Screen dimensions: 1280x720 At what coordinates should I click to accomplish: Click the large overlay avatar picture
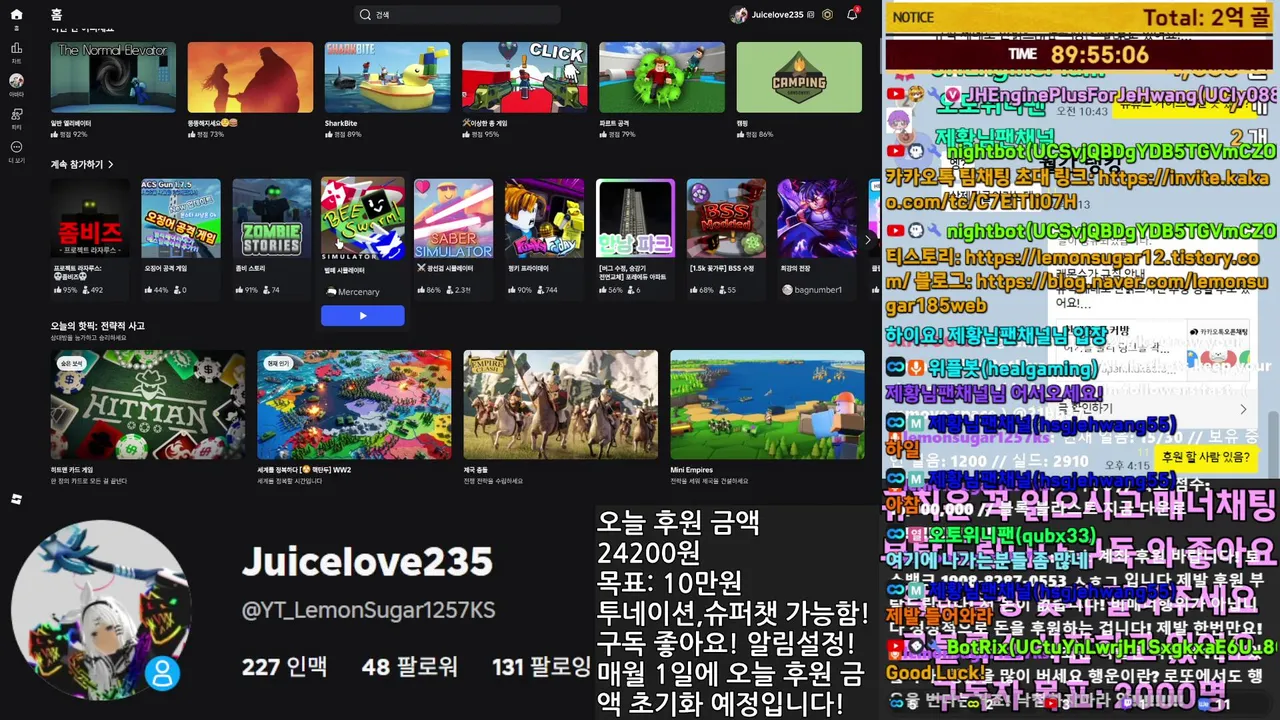click(100, 611)
